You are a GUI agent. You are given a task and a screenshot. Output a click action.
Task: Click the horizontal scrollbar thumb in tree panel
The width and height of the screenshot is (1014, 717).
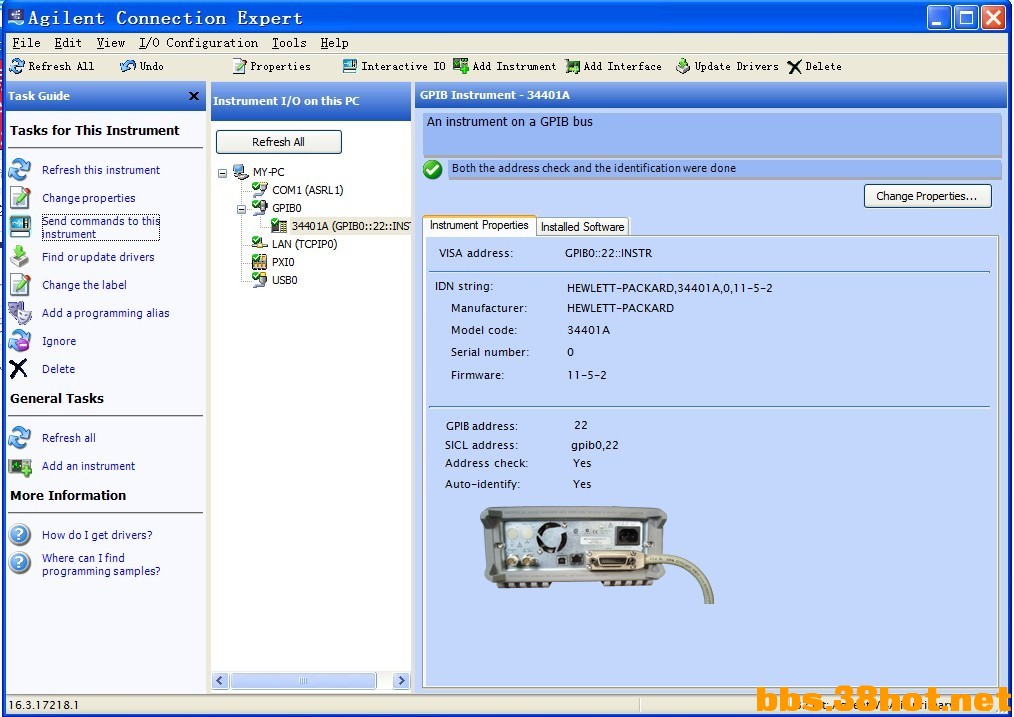click(303, 680)
